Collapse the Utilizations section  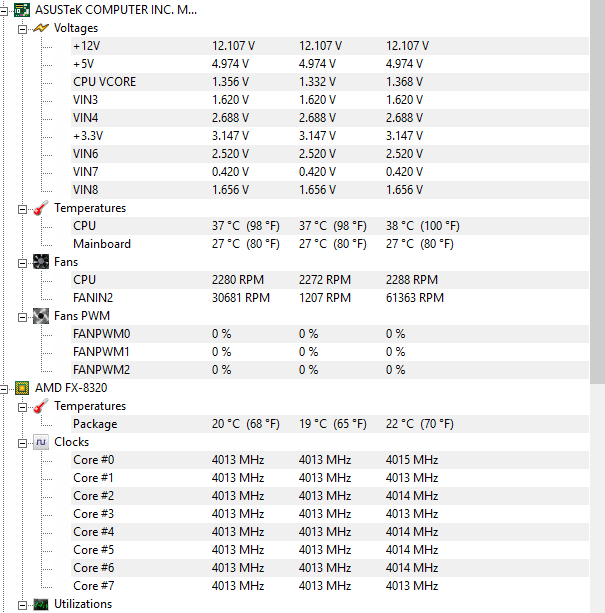(x=22, y=606)
